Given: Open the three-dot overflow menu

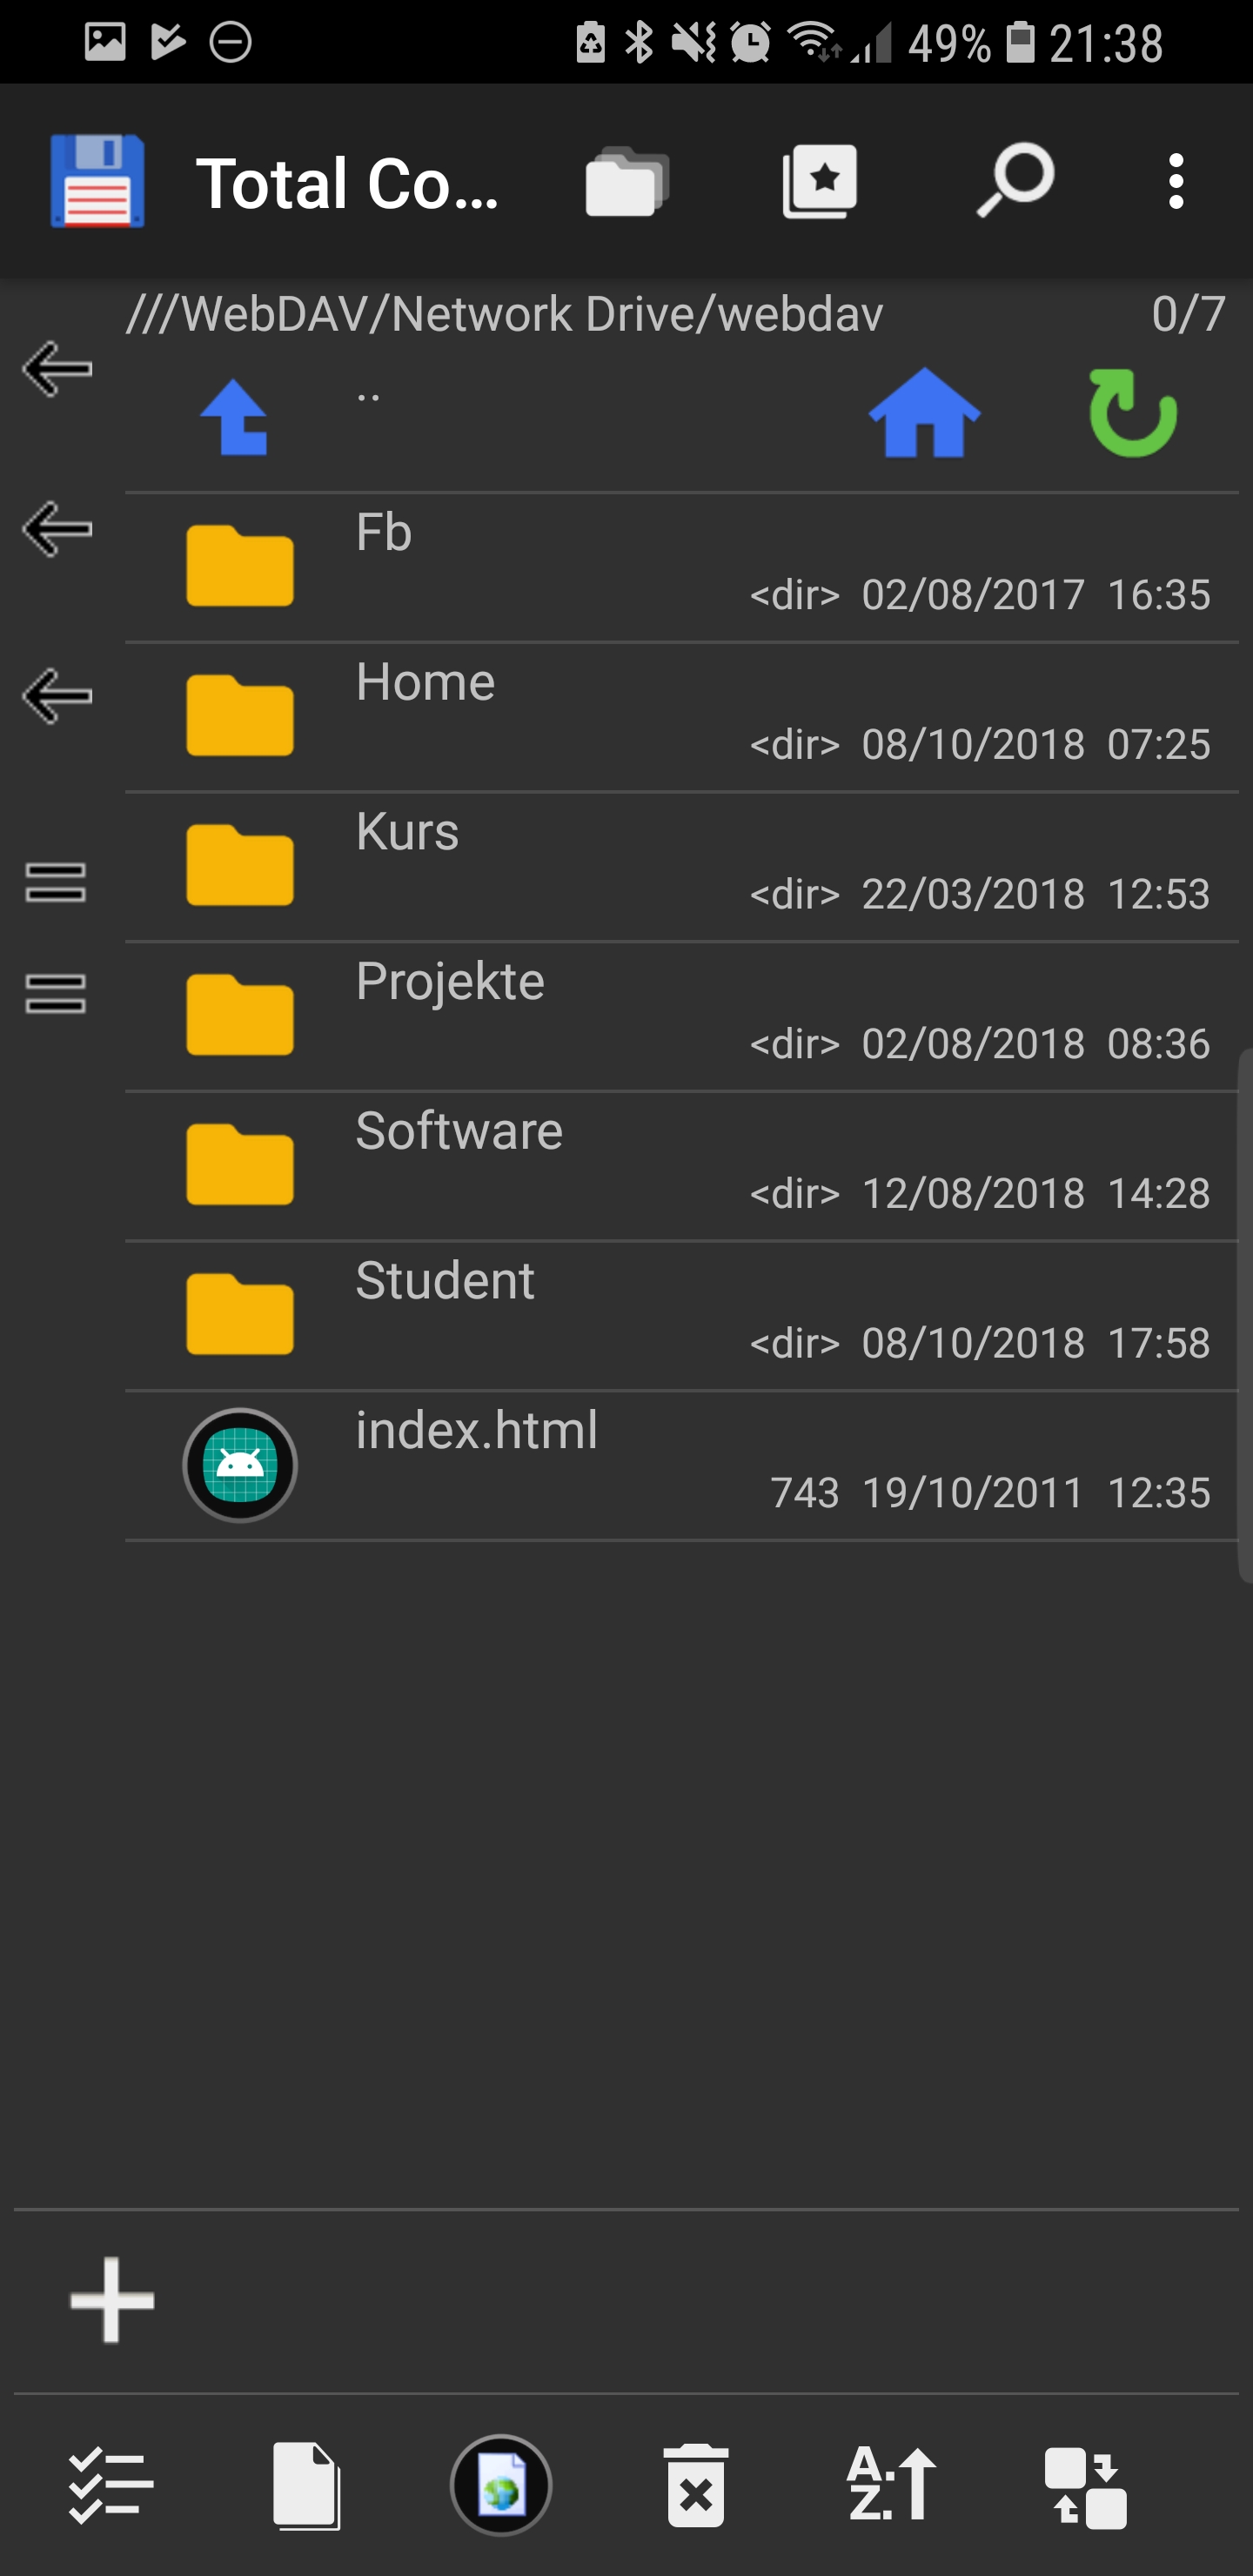Looking at the screenshot, I should point(1176,182).
